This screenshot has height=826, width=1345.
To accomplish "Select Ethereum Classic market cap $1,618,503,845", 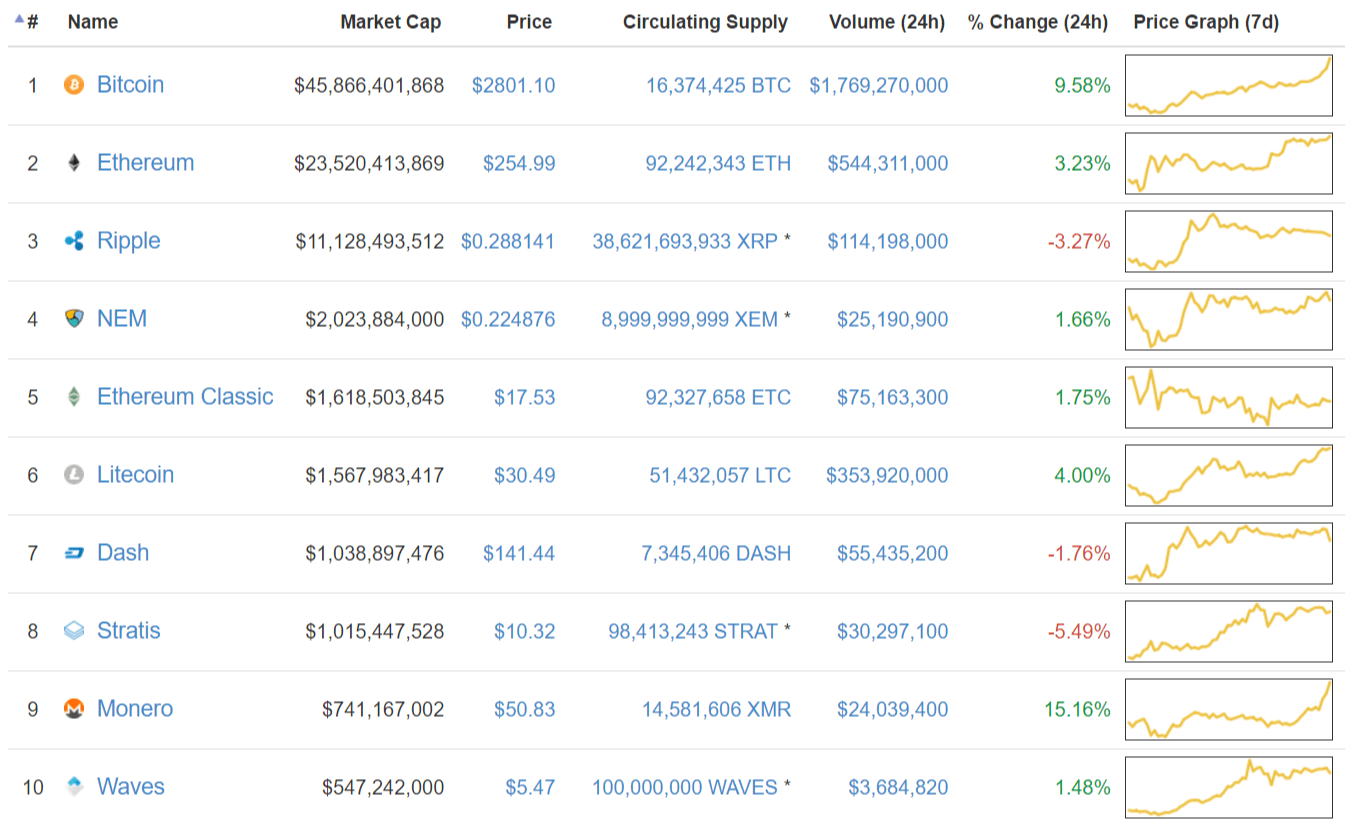I will click(375, 397).
